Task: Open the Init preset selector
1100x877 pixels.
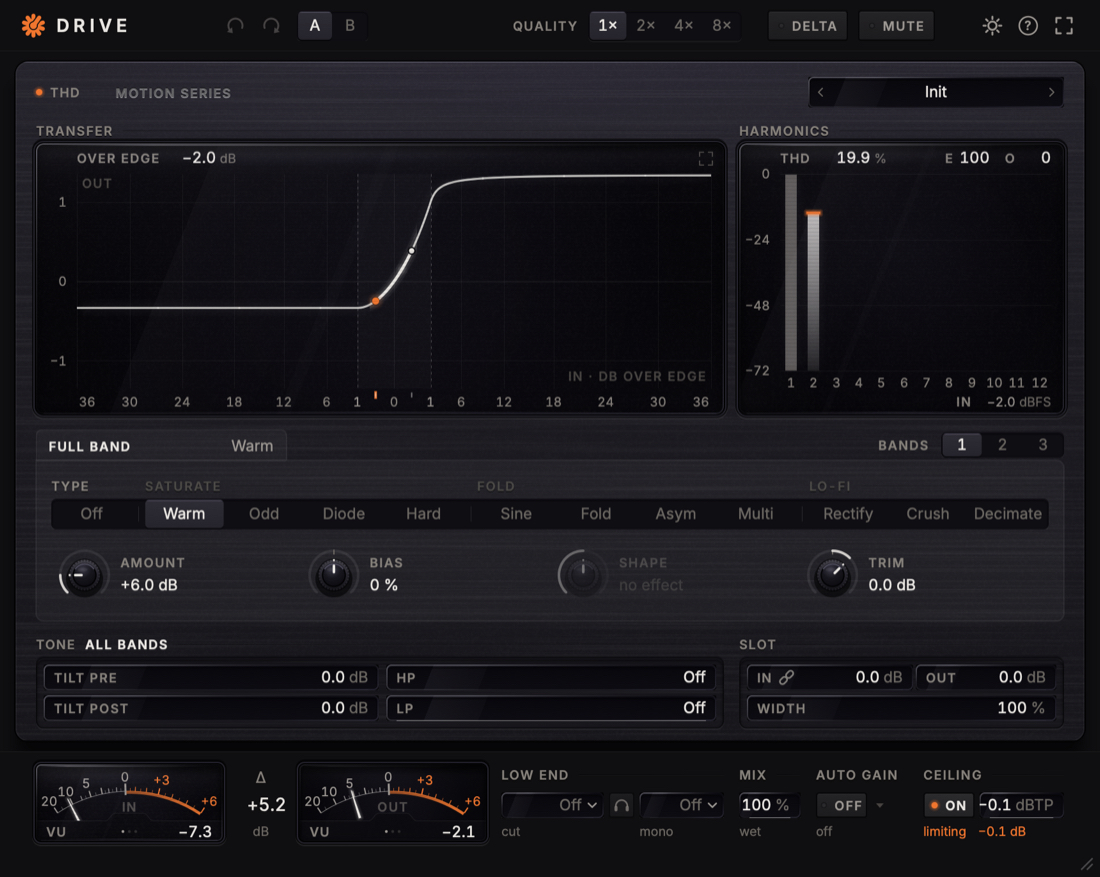Action: [936, 92]
